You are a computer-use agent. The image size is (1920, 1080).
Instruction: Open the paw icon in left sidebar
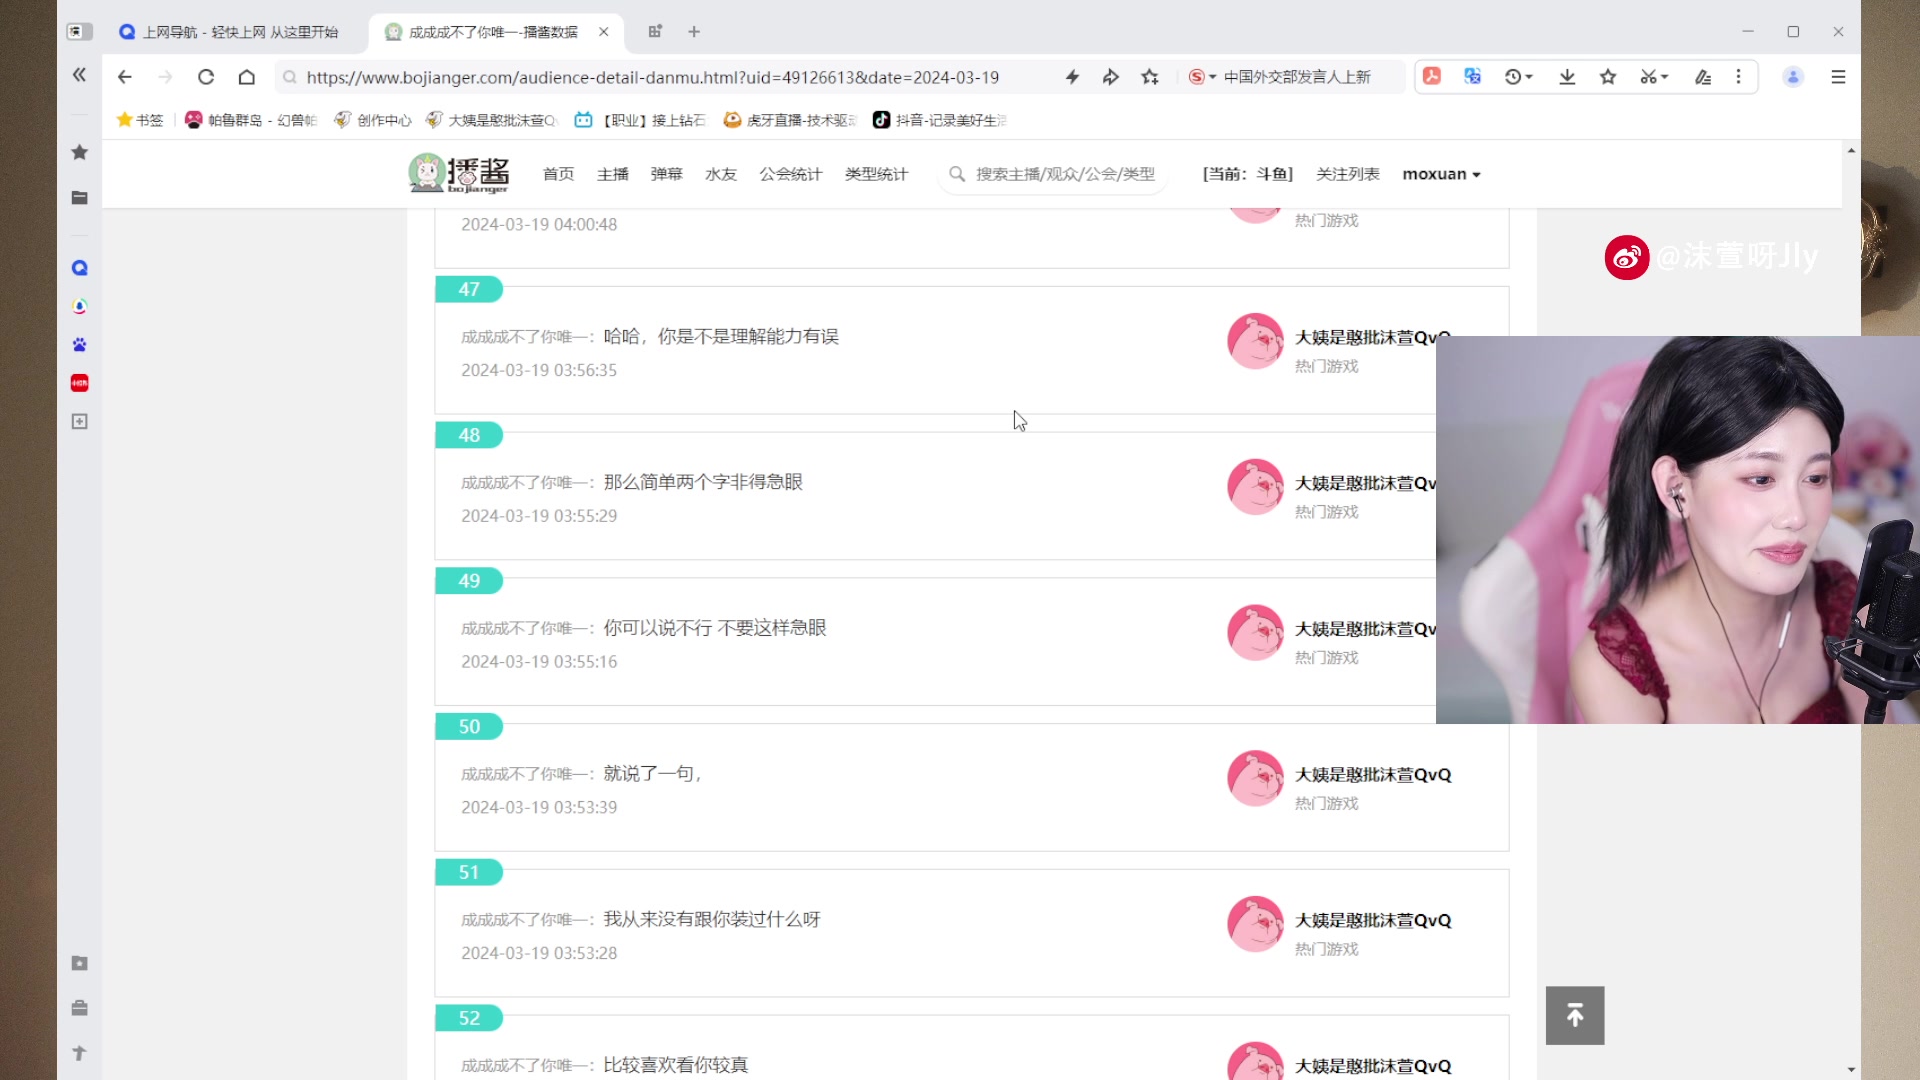80,345
